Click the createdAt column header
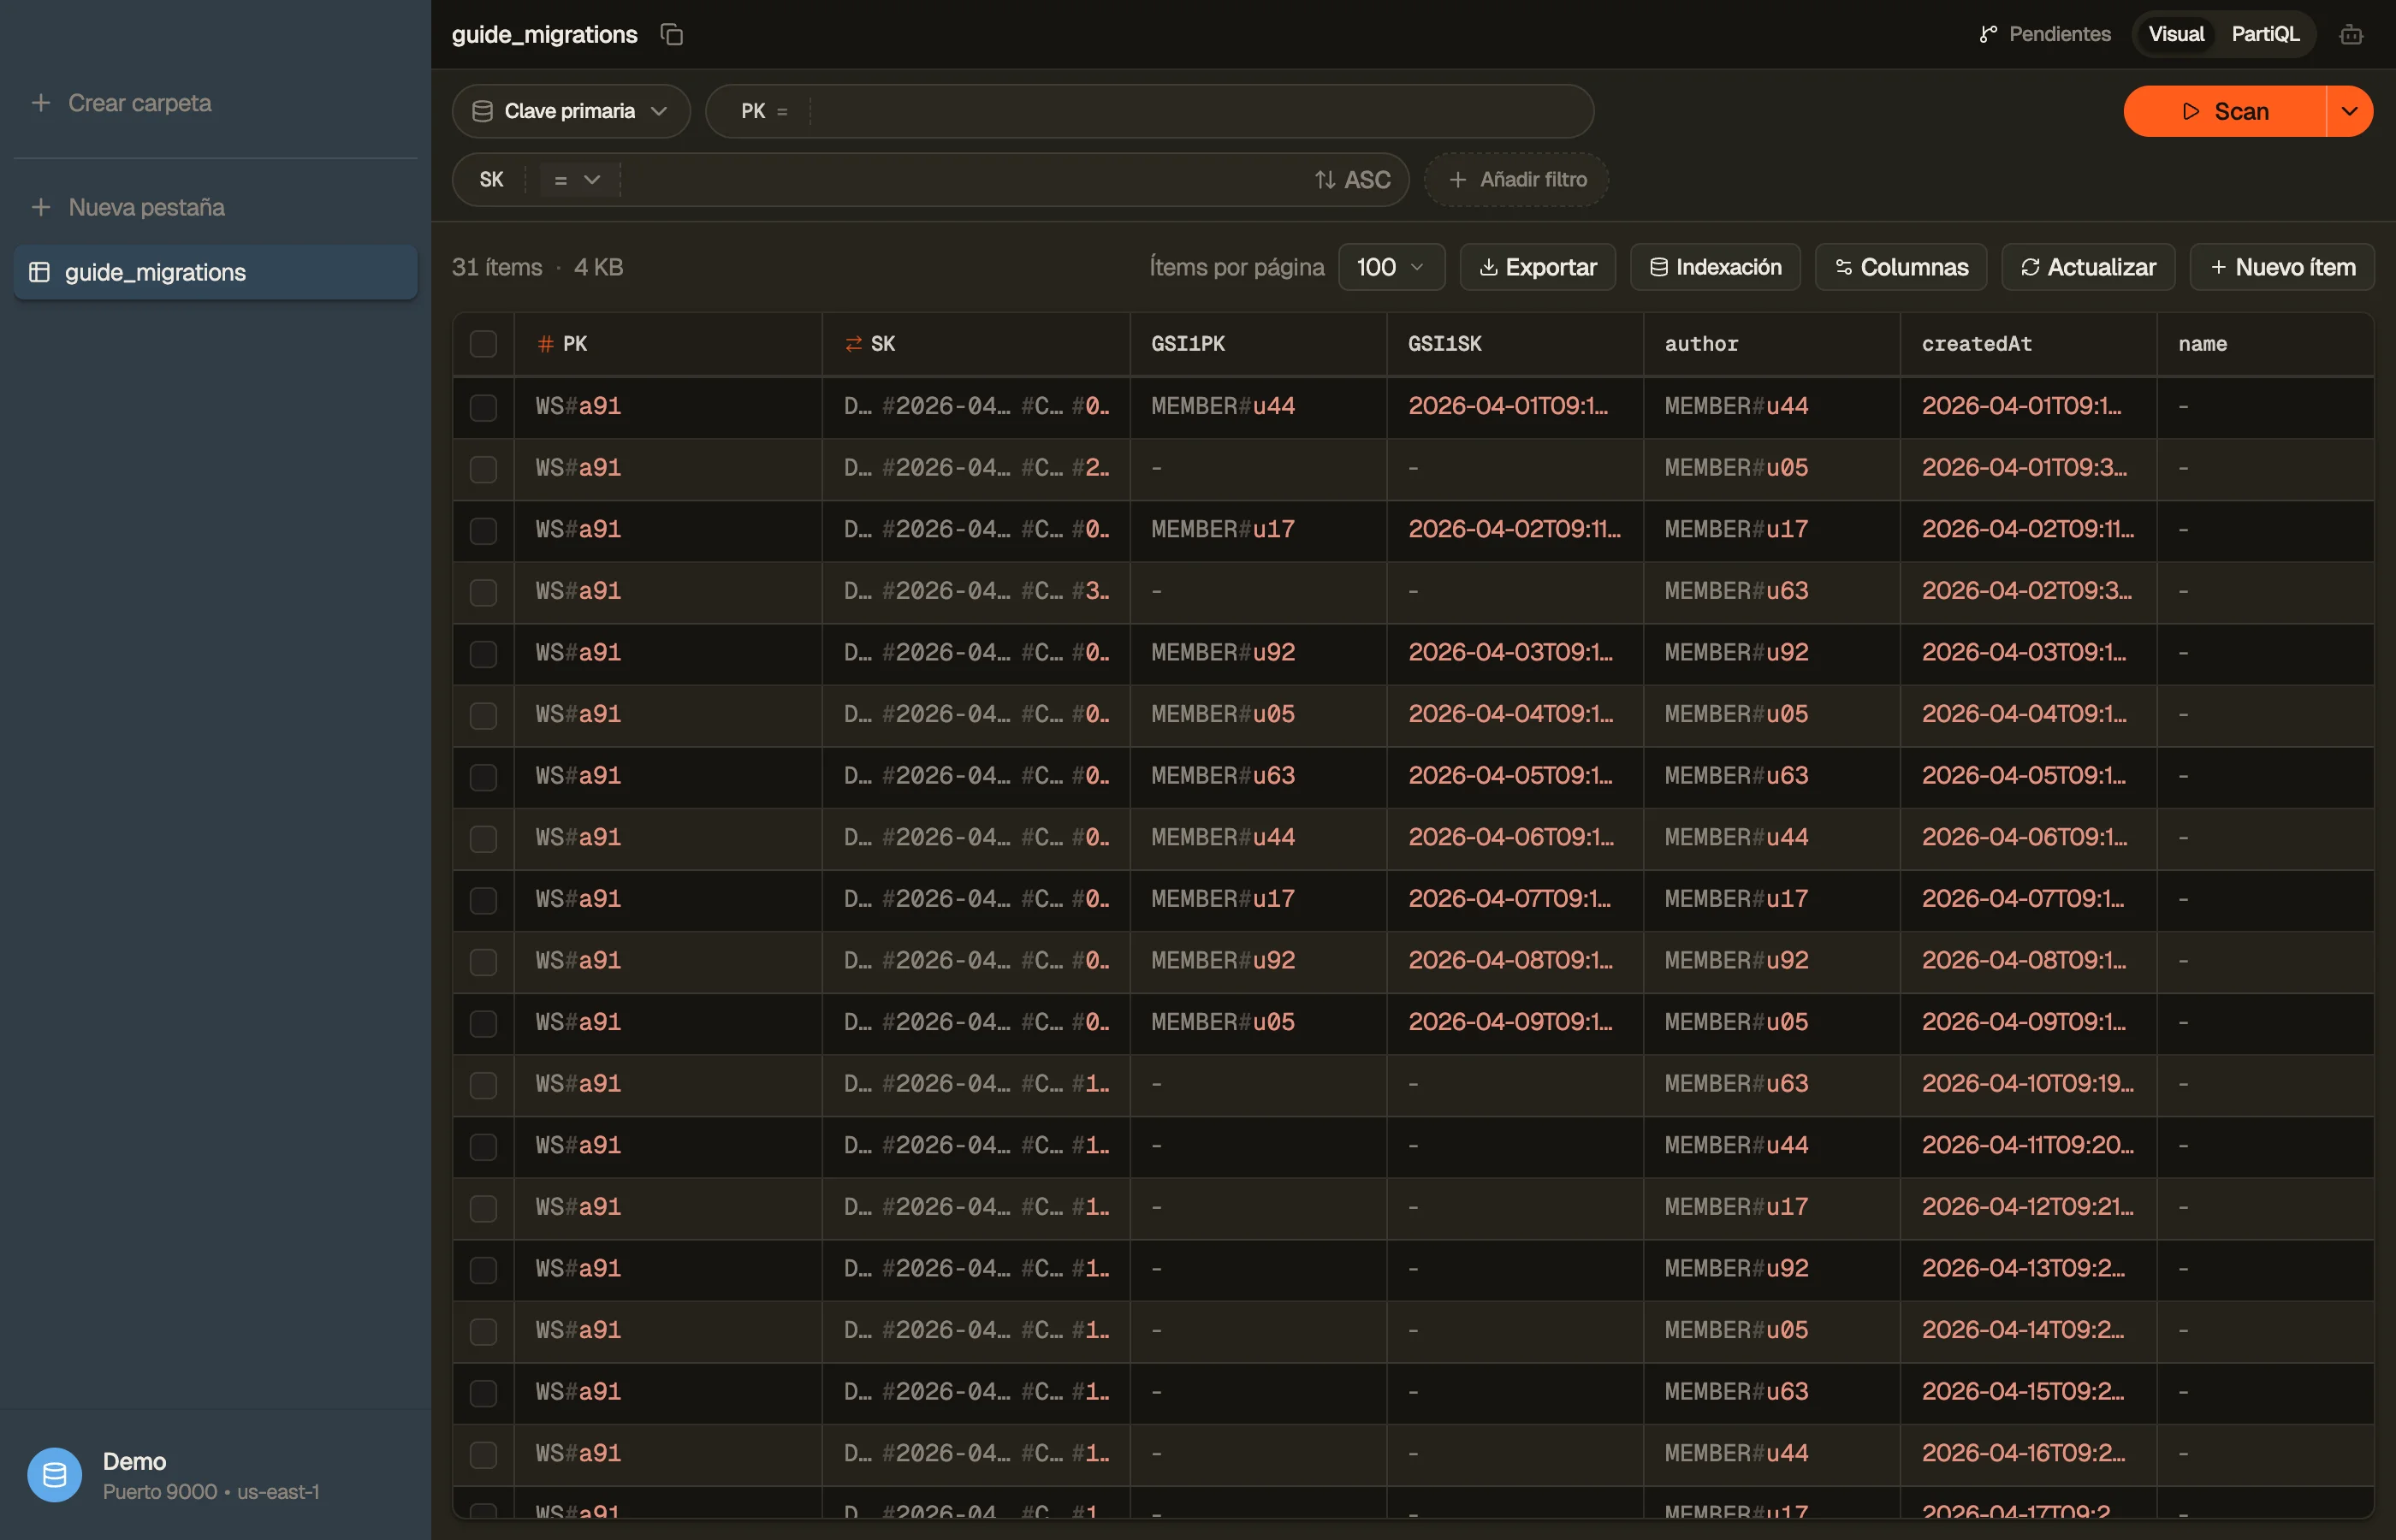The width and height of the screenshot is (2396, 1540). pos(2028,344)
